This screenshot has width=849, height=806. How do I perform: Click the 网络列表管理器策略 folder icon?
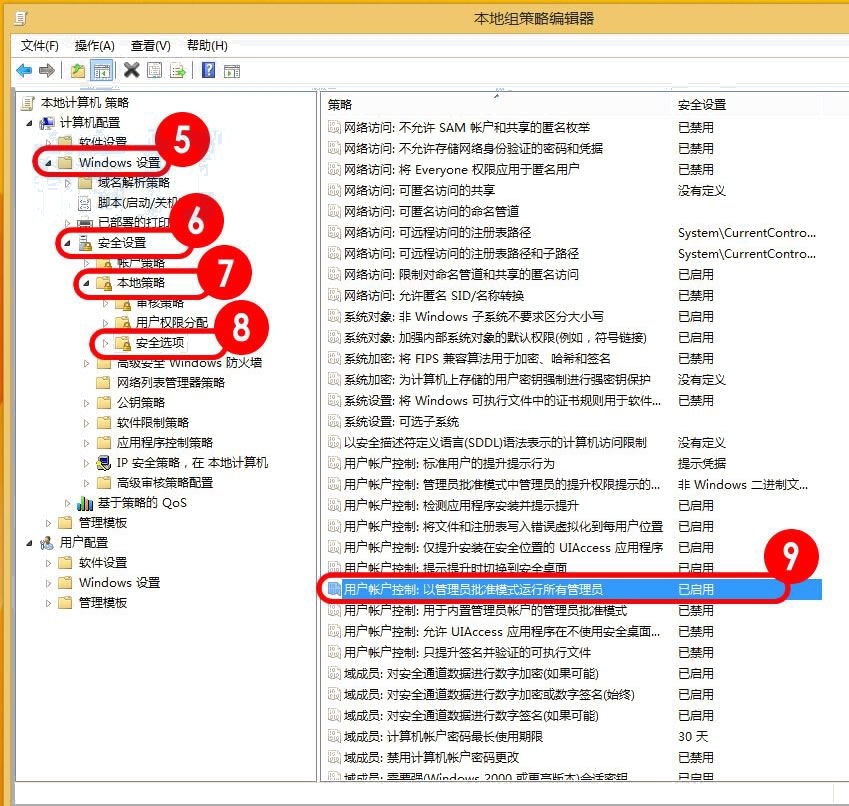tap(103, 383)
